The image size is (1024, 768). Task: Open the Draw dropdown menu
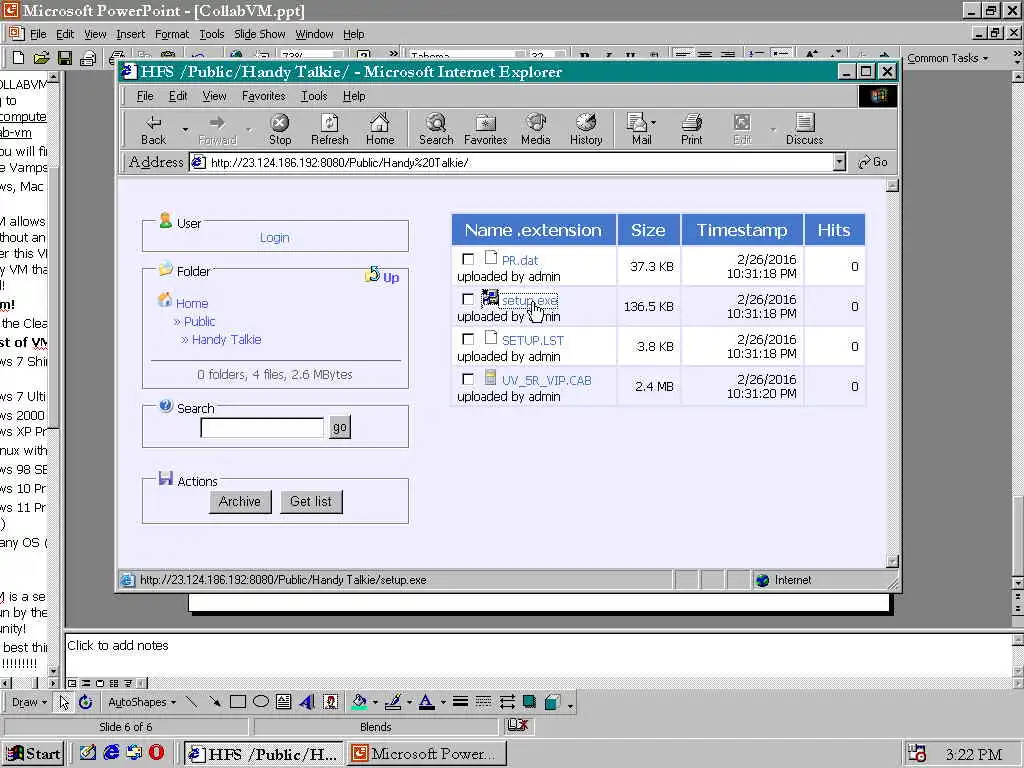pyautogui.click(x=29, y=702)
